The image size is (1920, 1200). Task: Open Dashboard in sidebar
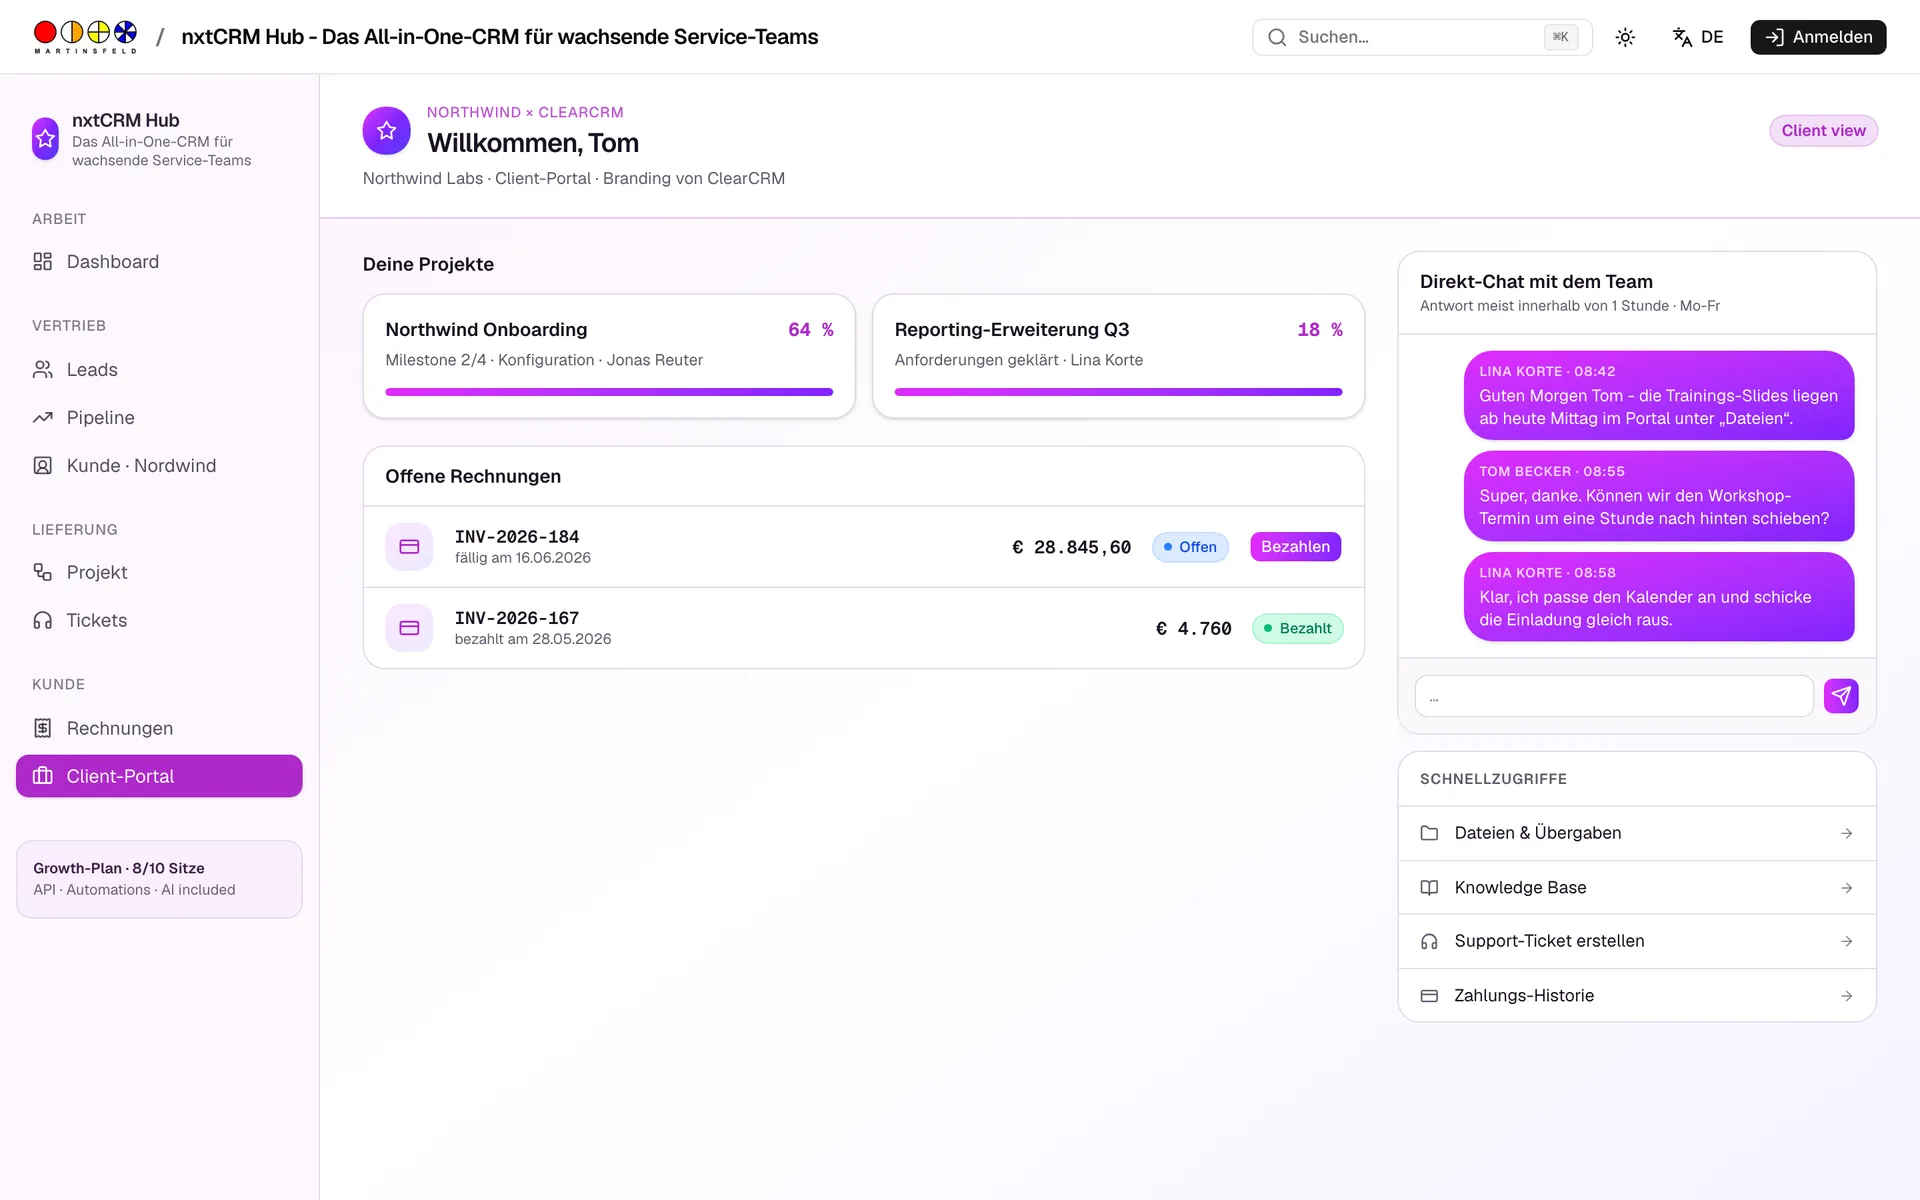click(x=159, y=262)
